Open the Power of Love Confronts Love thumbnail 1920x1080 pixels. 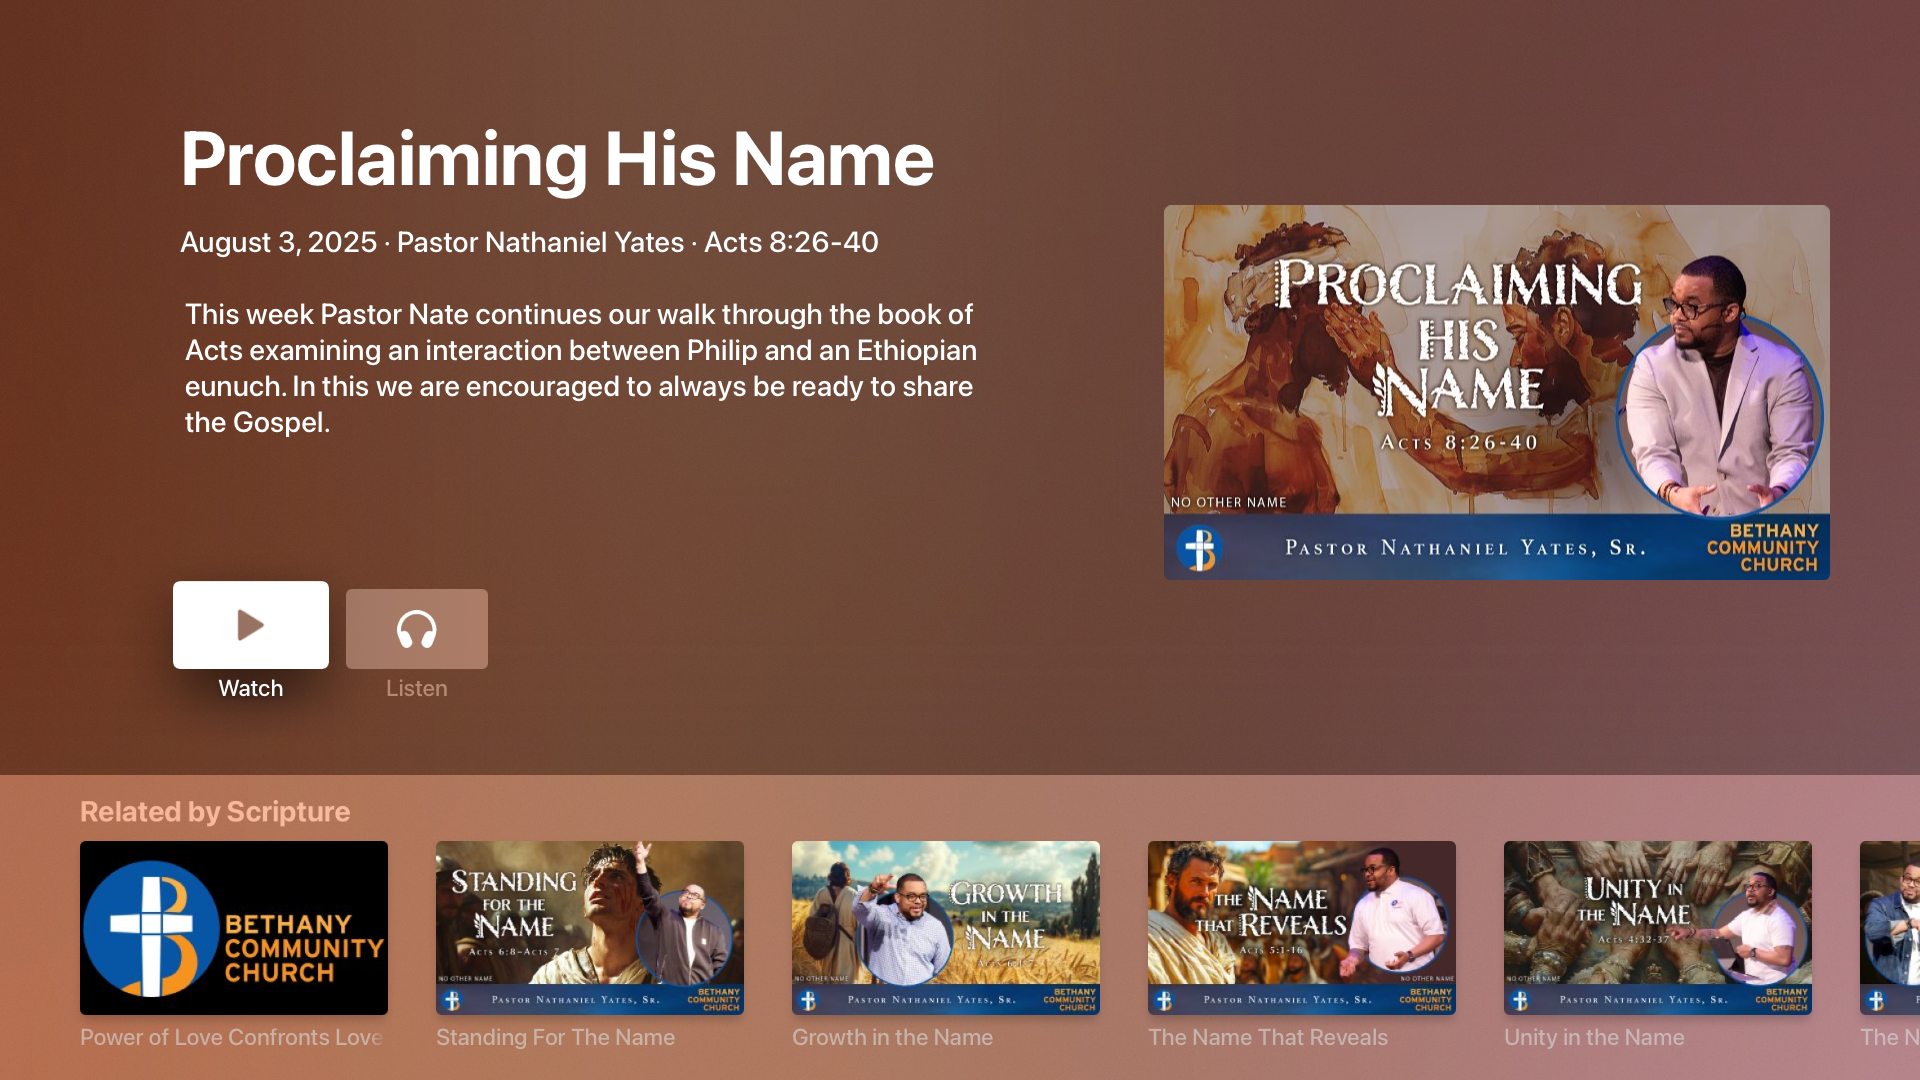pyautogui.click(x=234, y=928)
